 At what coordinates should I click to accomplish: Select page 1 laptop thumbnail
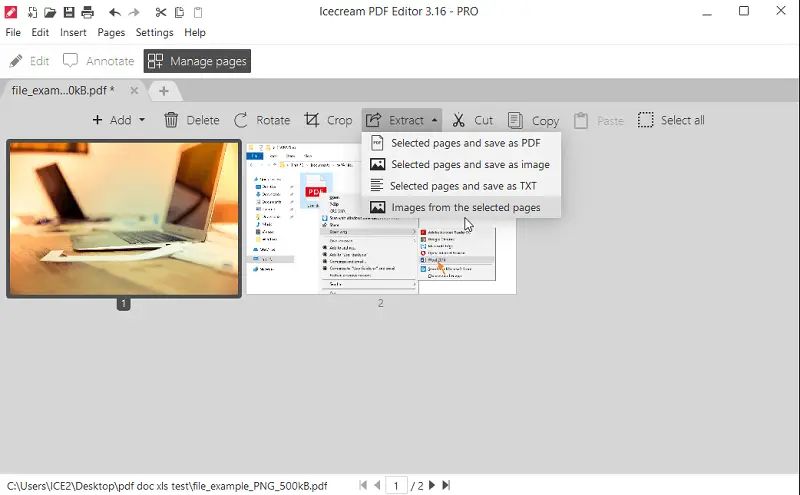click(x=124, y=219)
